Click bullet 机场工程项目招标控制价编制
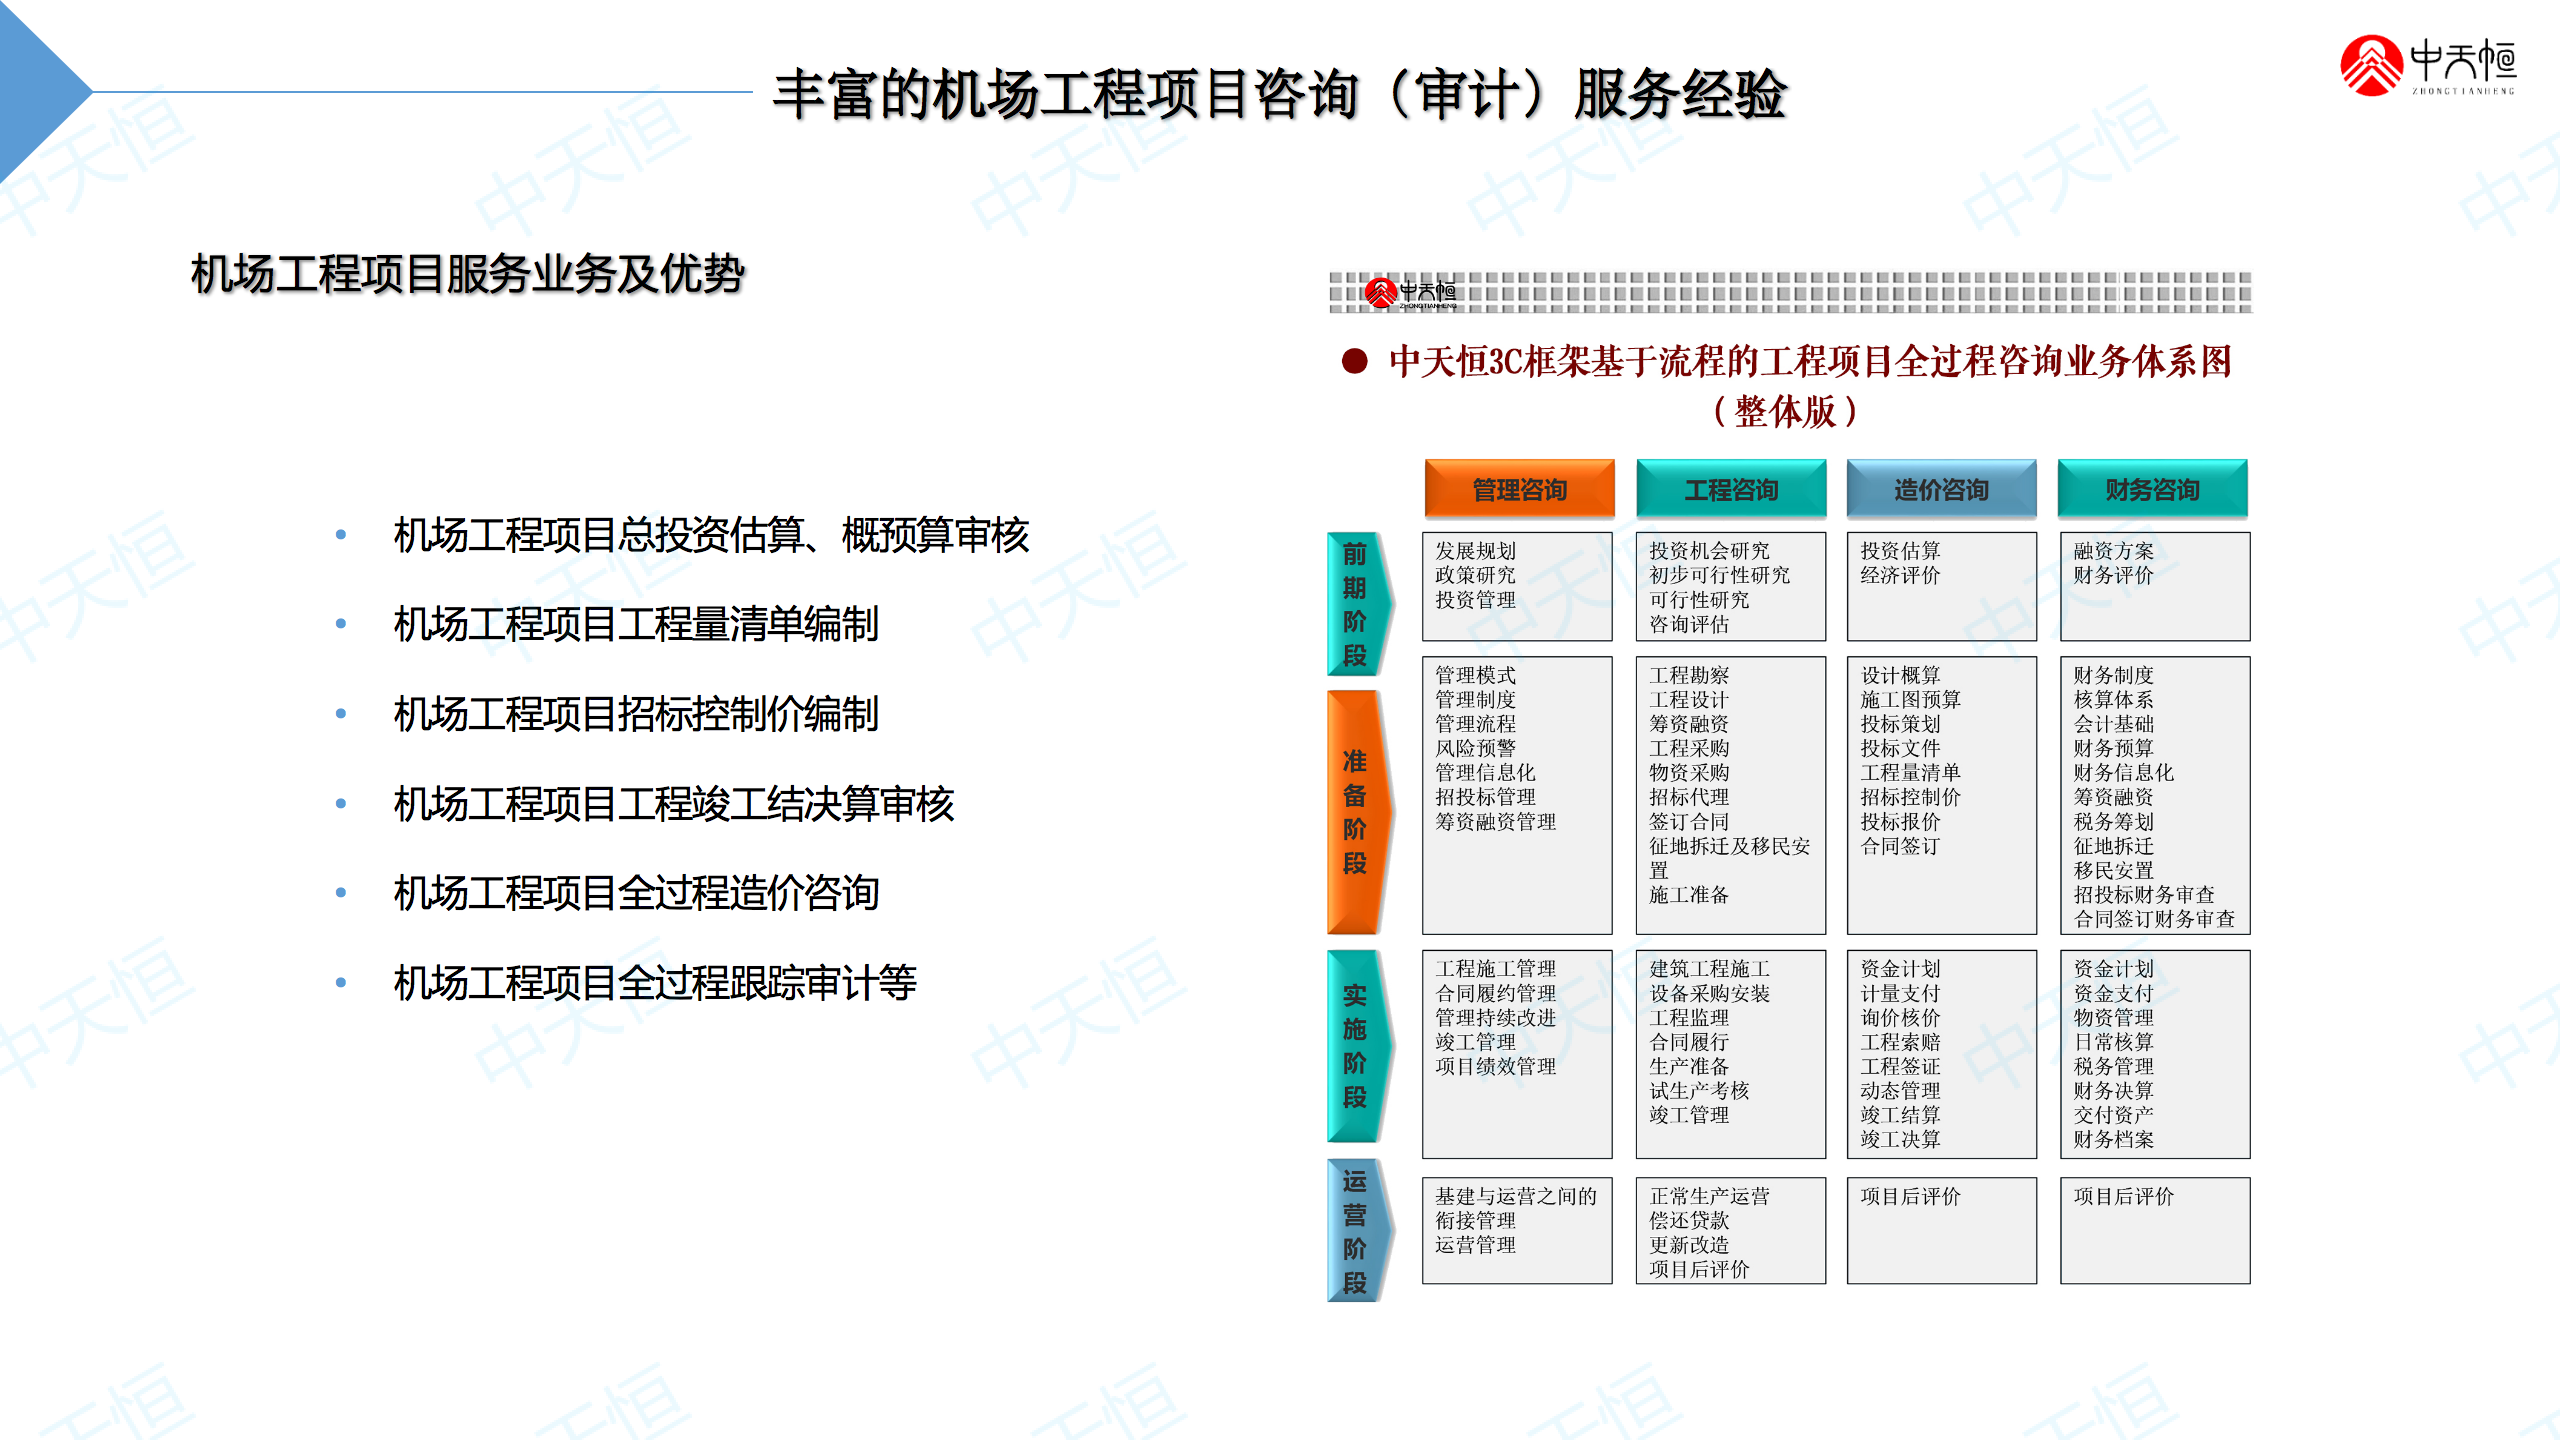2560x1440 pixels. [636, 714]
